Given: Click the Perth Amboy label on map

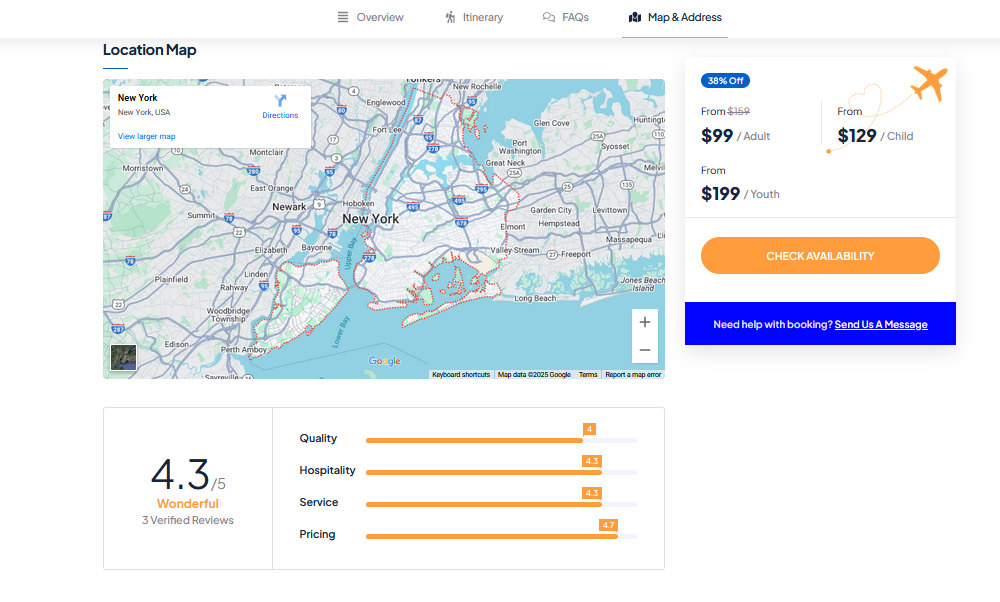Looking at the screenshot, I should (244, 349).
